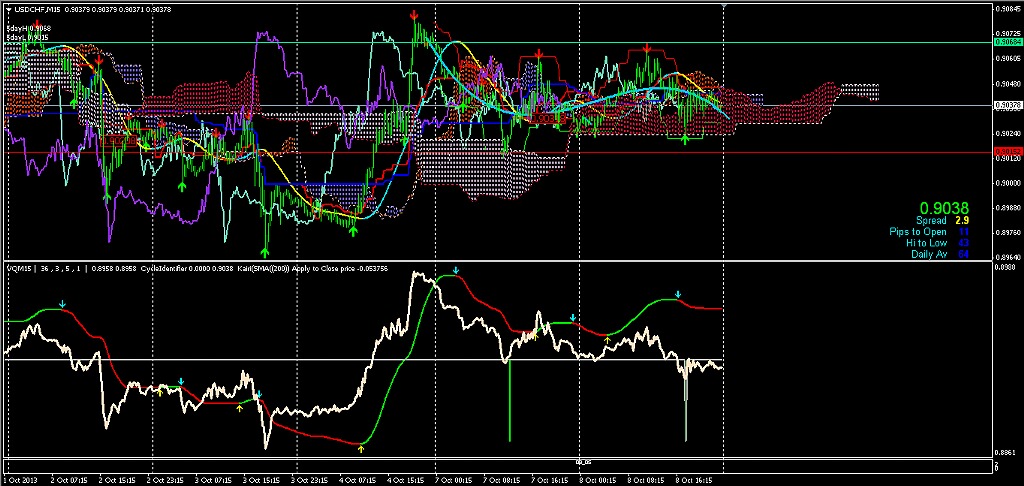Click the green 0.90684 price label on axis
This screenshot has width=1024, height=486.
click(1008, 42)
